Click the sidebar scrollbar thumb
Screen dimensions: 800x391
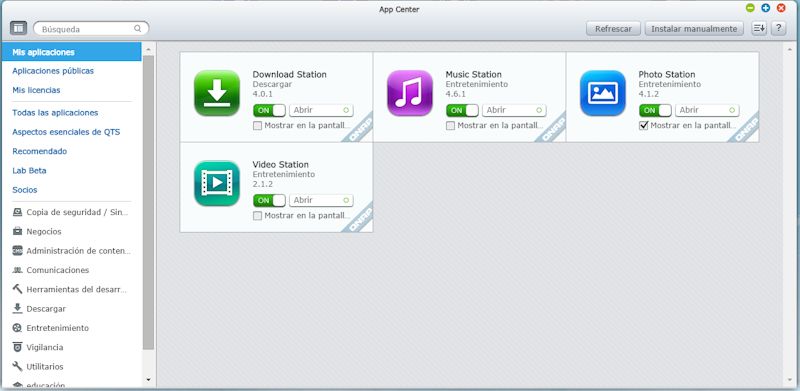point(148,203)
